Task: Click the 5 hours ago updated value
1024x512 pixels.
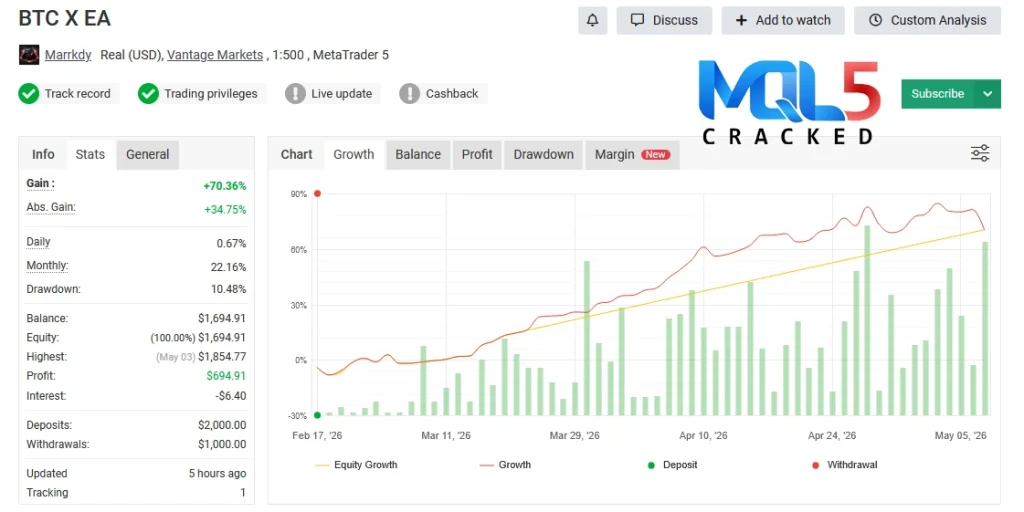Action: coord(217,473)
